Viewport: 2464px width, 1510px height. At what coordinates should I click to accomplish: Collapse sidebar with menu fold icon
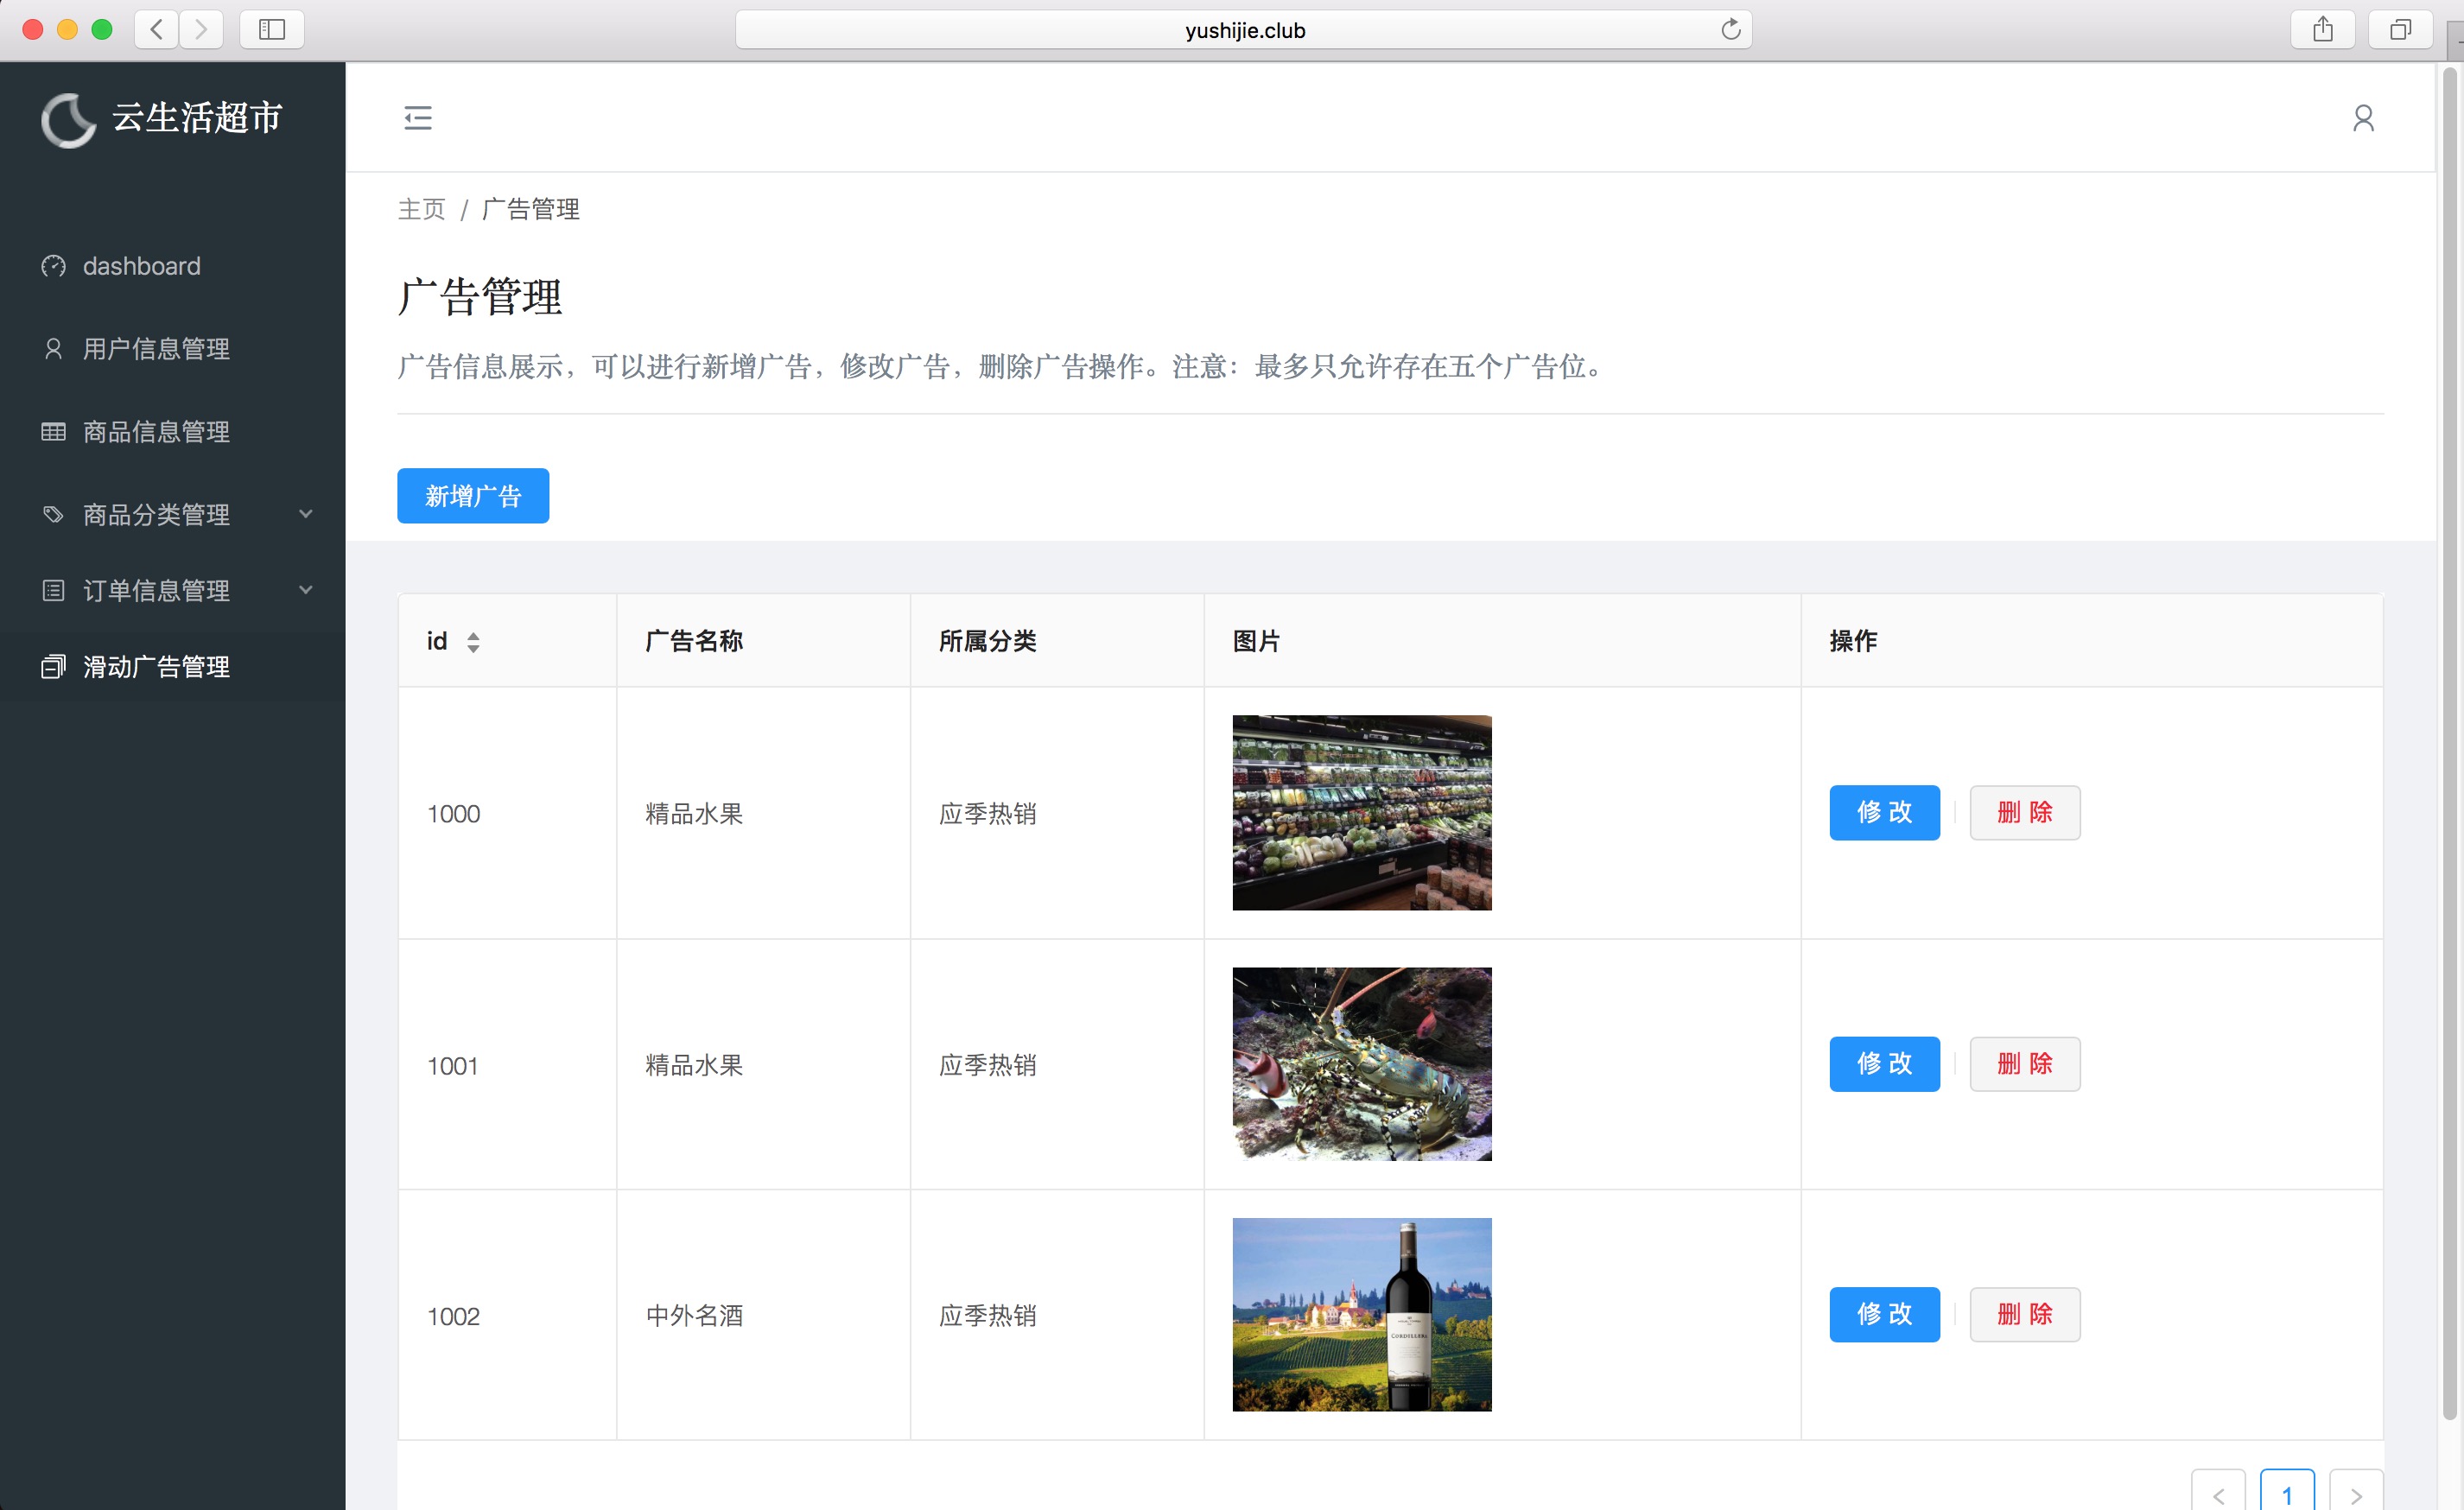point(418,118)
